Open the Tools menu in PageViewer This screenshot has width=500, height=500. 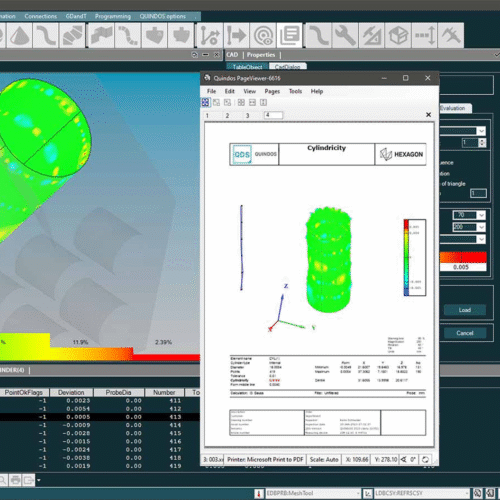coord(295,91)
